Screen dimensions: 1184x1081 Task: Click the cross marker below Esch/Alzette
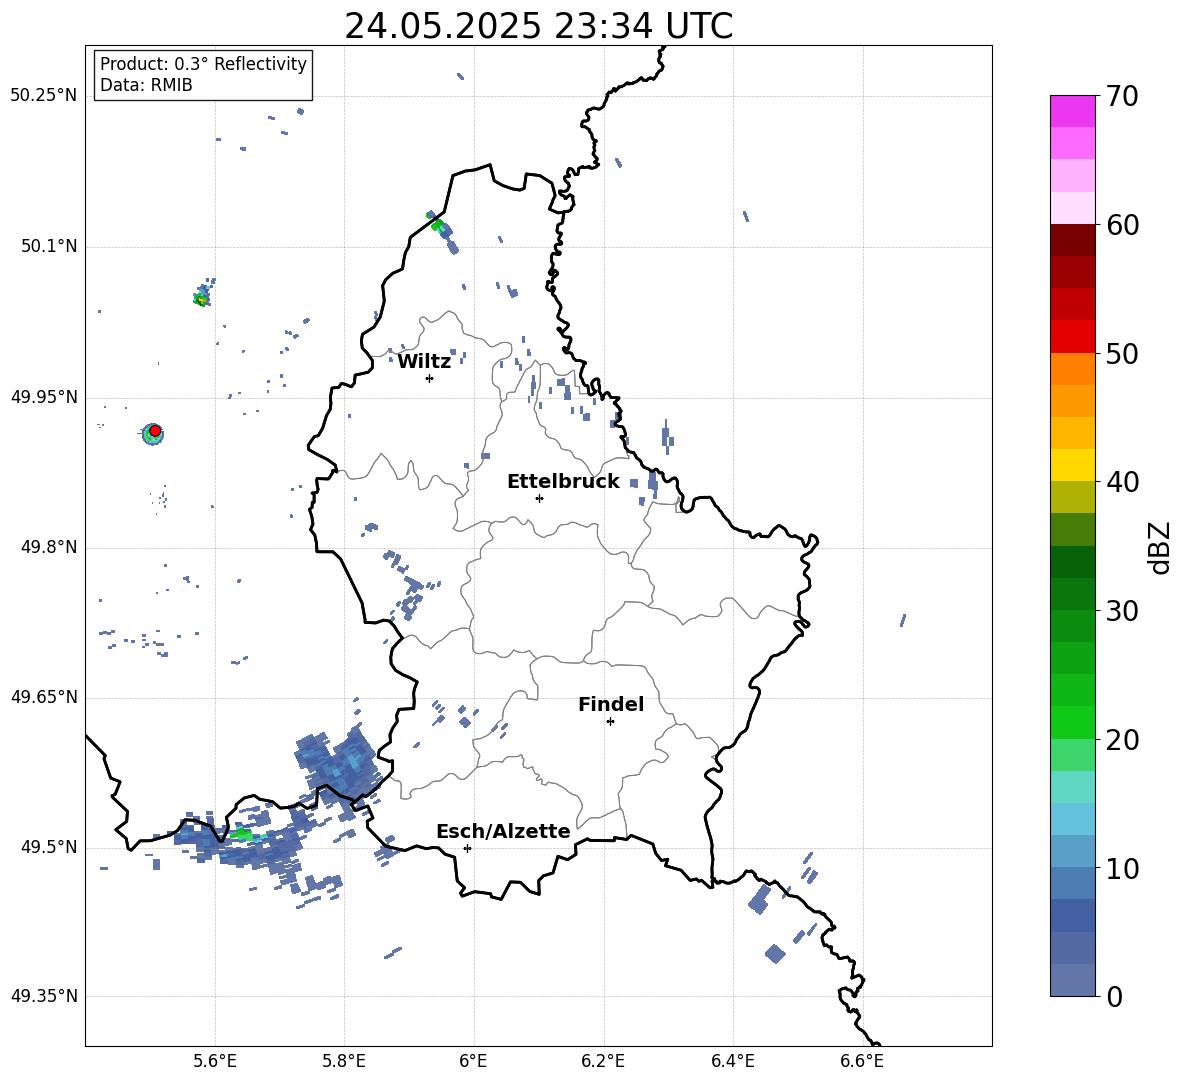pos(467,848)
